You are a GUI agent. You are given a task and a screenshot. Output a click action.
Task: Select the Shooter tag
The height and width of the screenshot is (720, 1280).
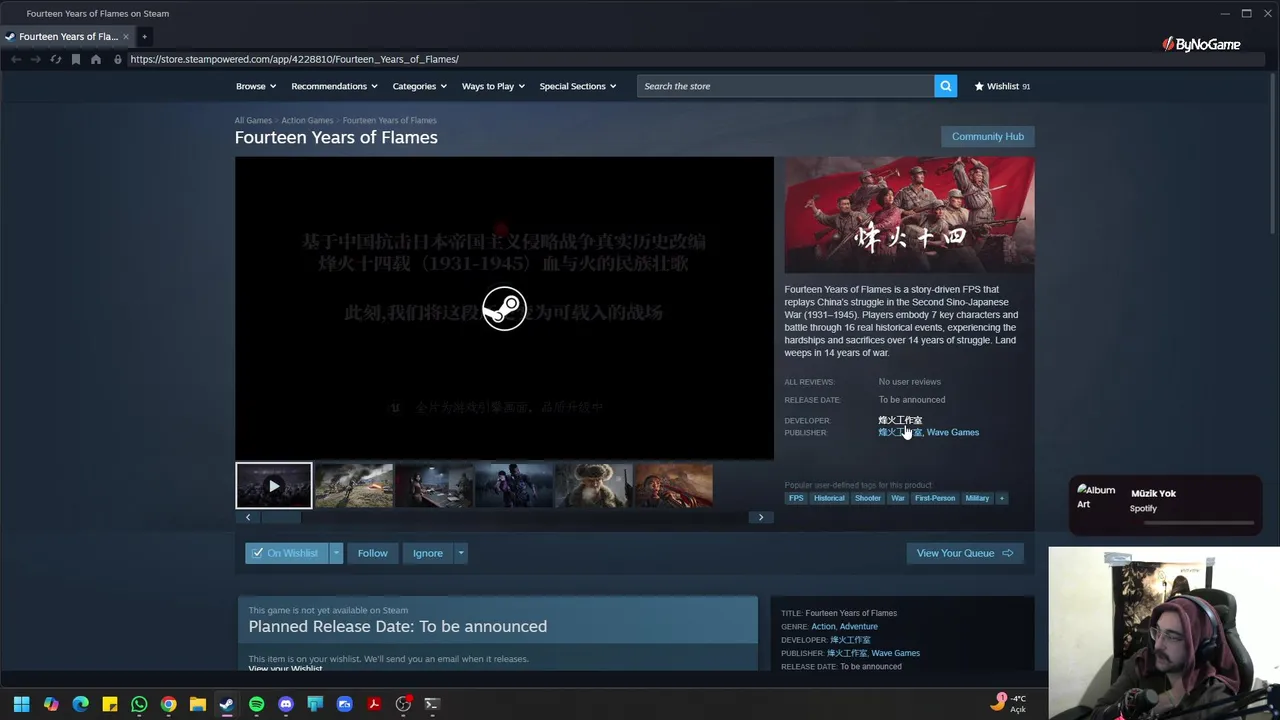click(868, 498)
